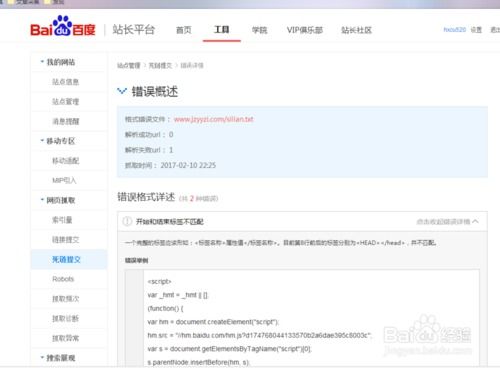Click the s.parentNode.insertBefore code line

[198, 362]
